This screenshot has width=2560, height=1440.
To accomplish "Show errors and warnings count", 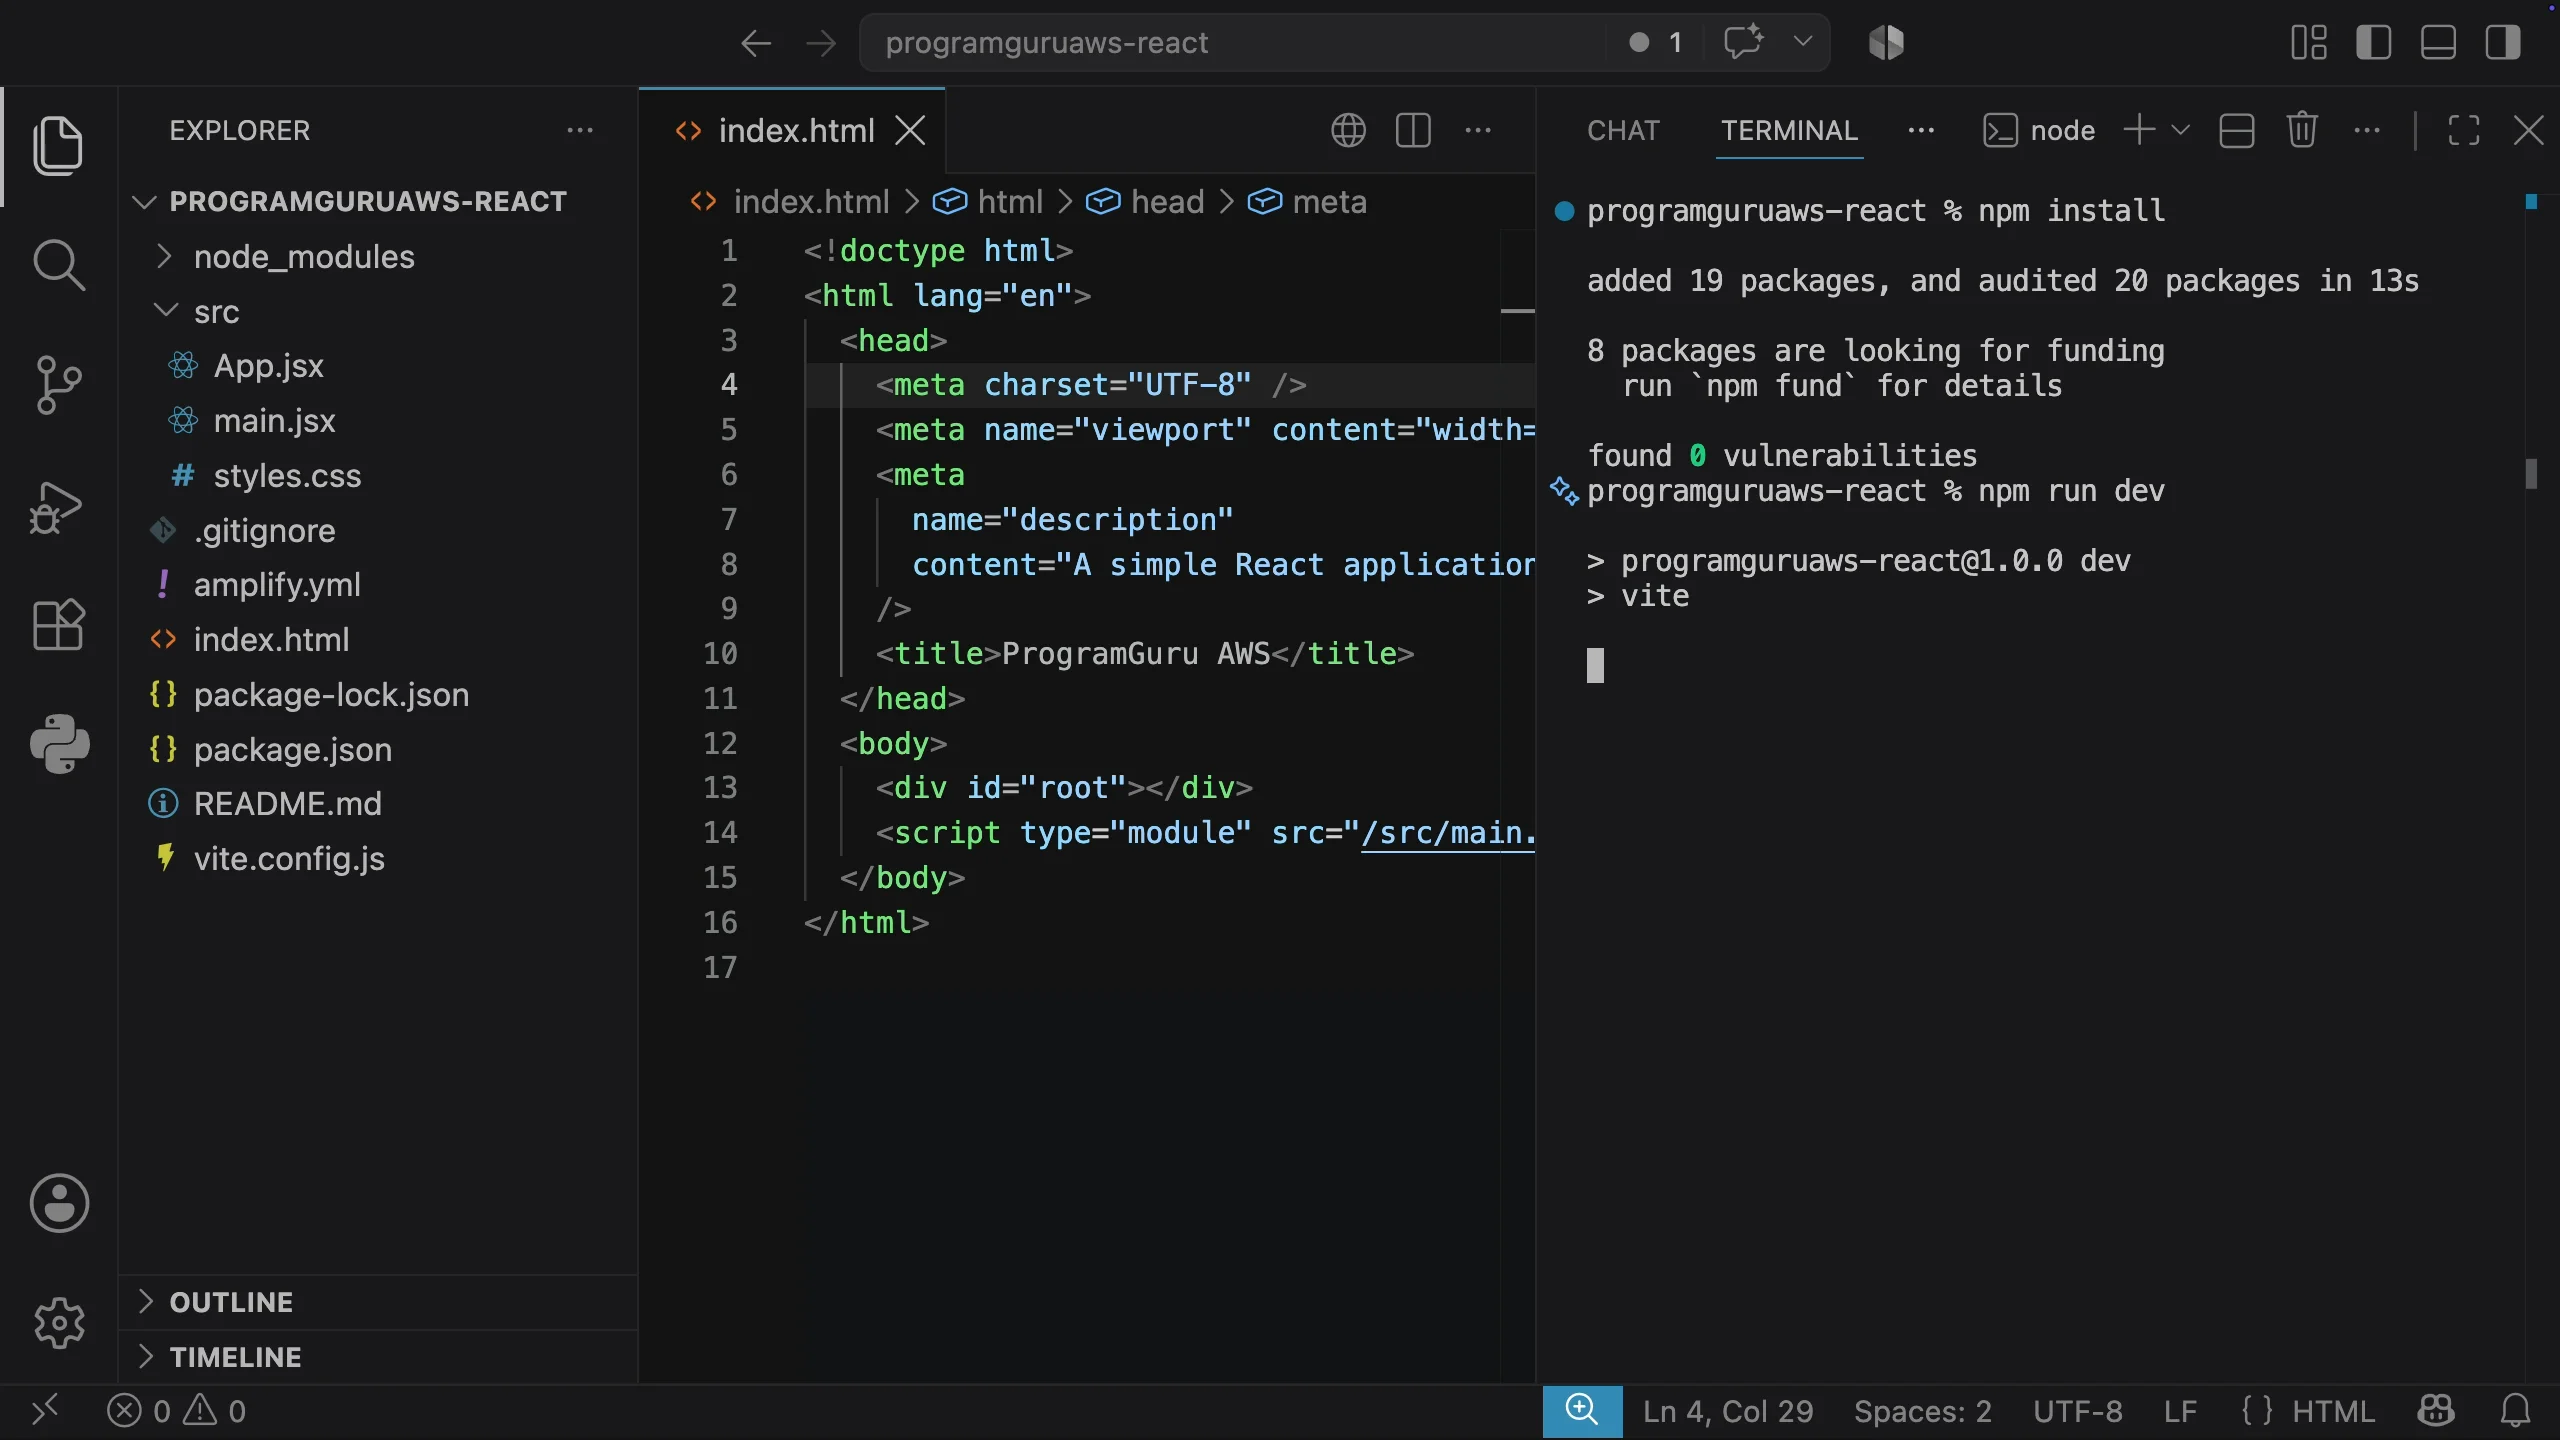I will point(177,1411).
